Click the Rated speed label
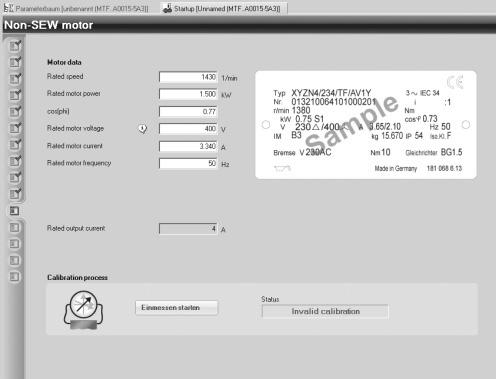496x379 pixels. [65, 76]
